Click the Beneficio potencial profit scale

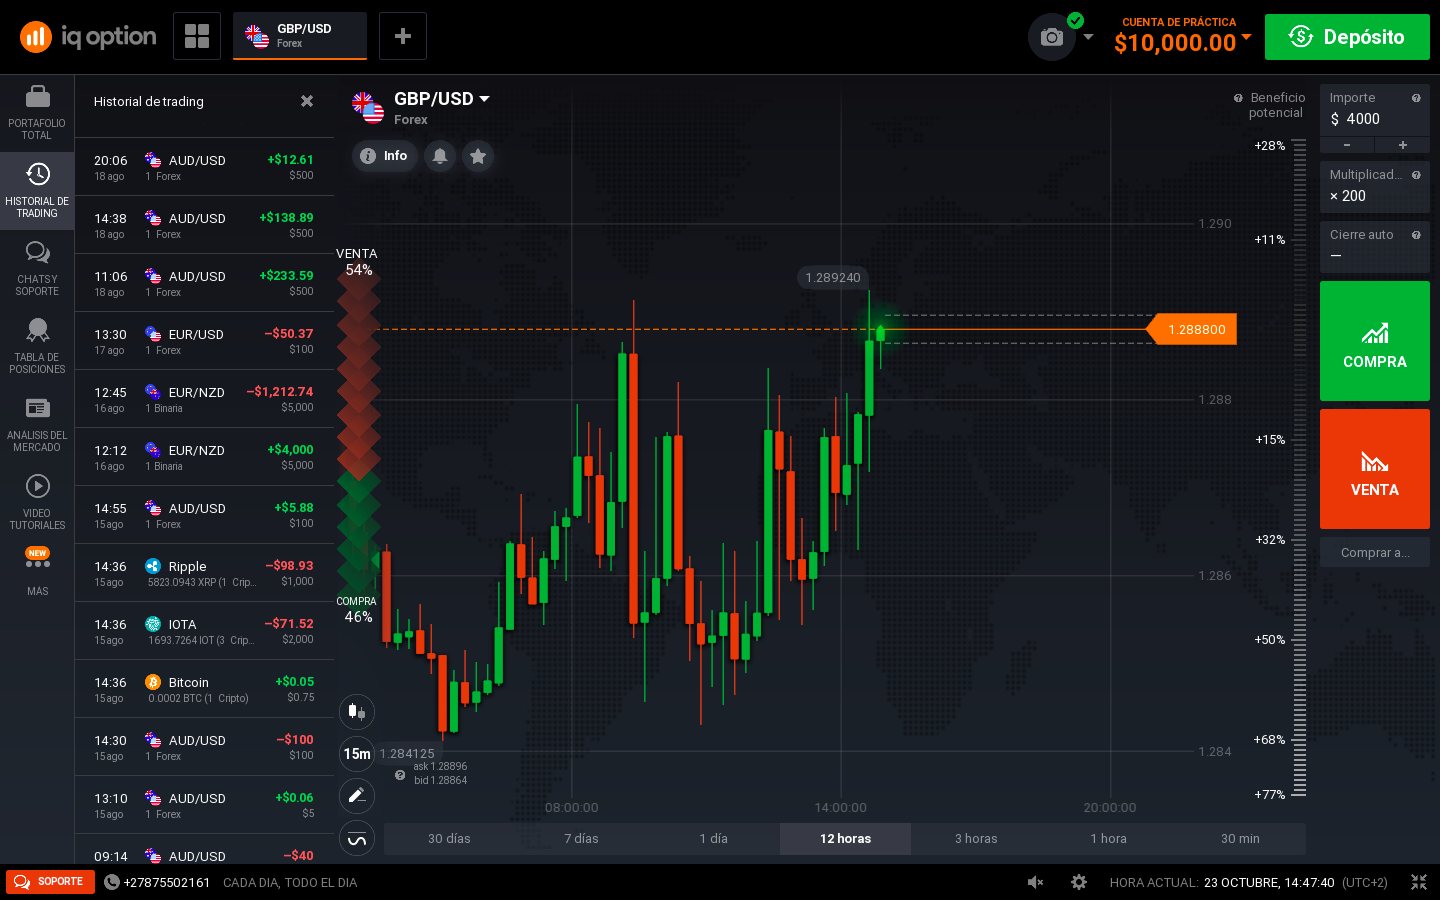click(1299, 468)
